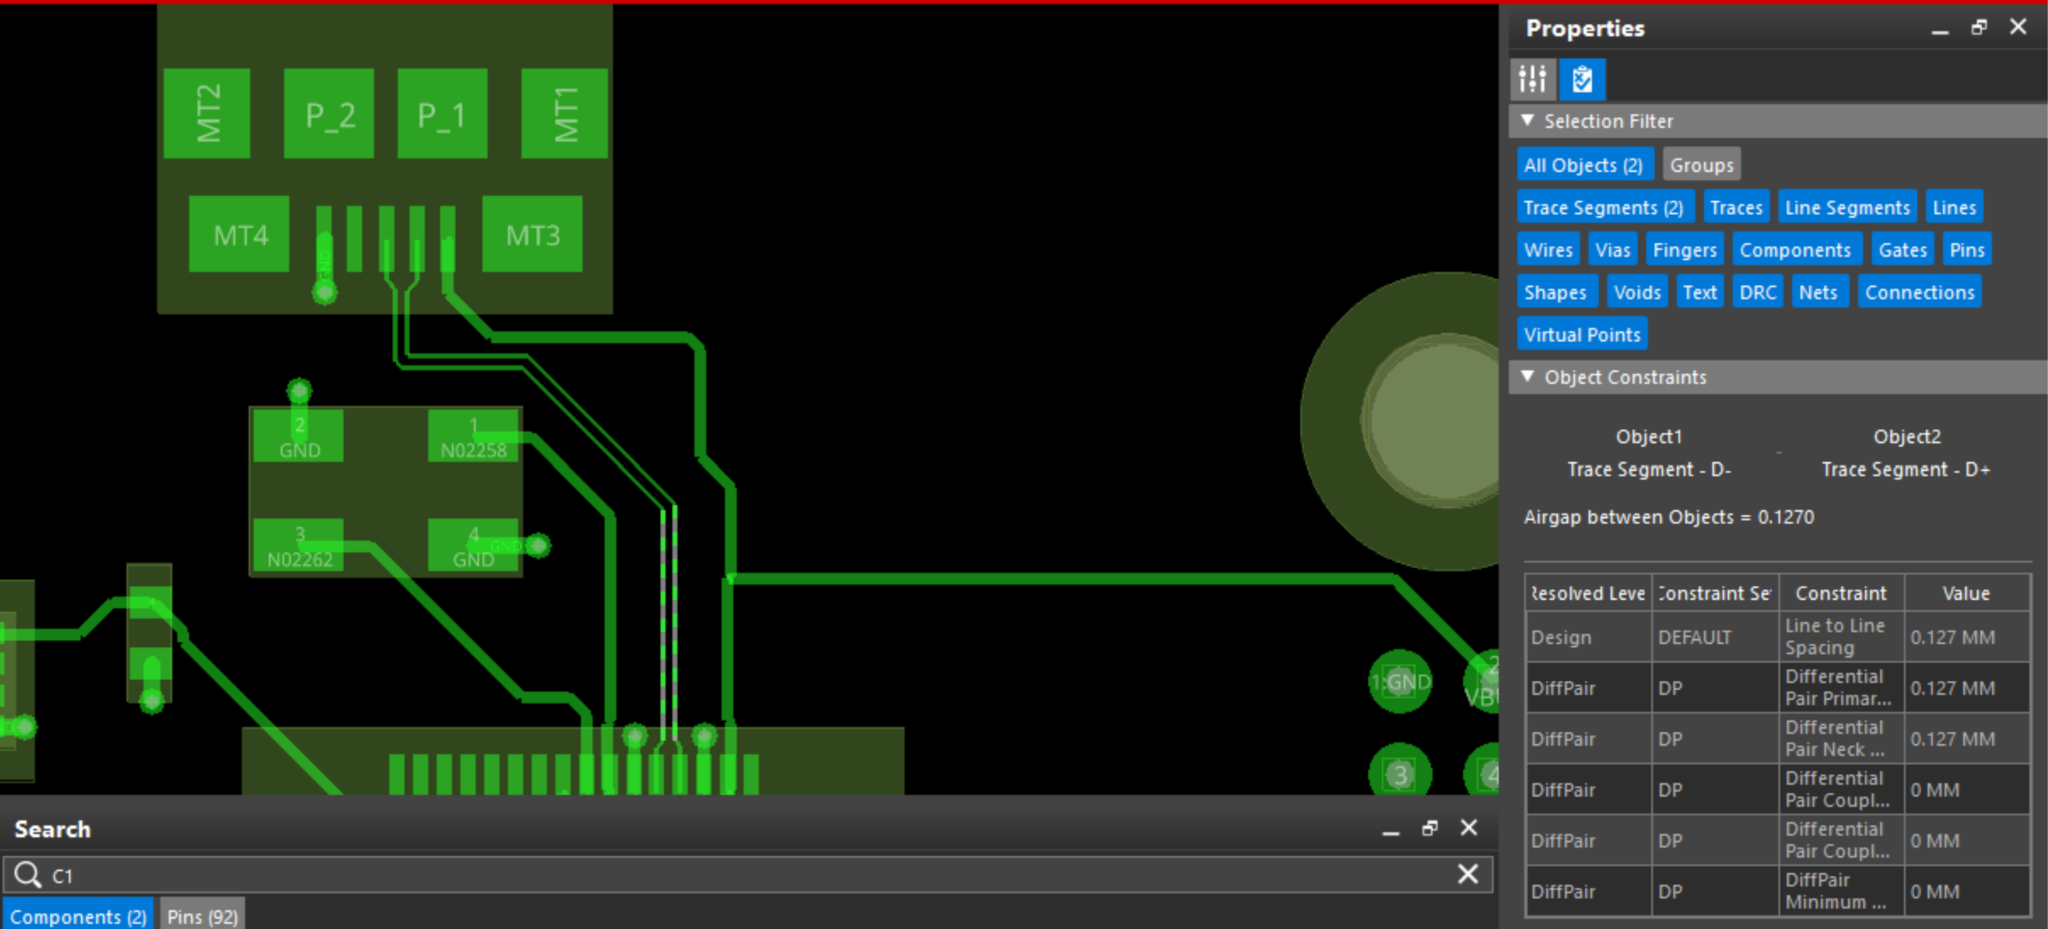Click the Groups button
The height and width of the screenshot is (929, 2048).
[1701, 164]
